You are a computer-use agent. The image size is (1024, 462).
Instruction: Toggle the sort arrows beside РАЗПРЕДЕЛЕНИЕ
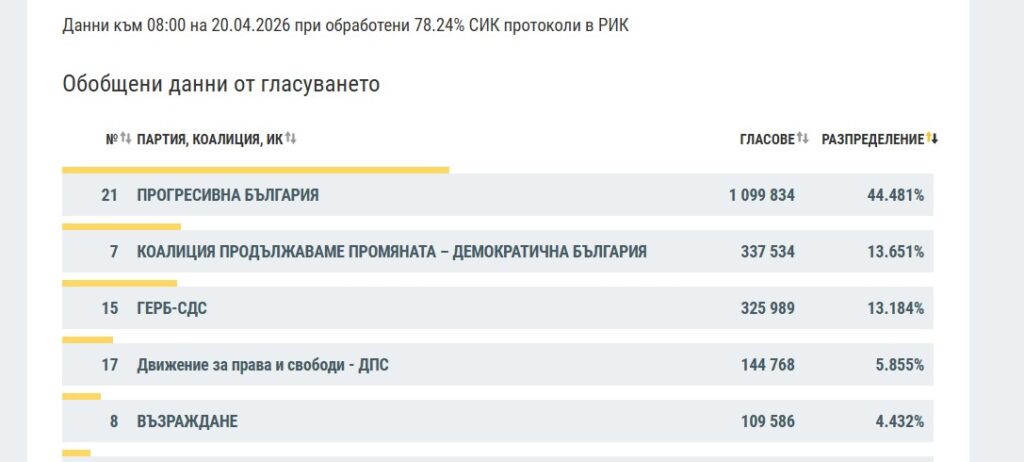click(x=932, y=139)
